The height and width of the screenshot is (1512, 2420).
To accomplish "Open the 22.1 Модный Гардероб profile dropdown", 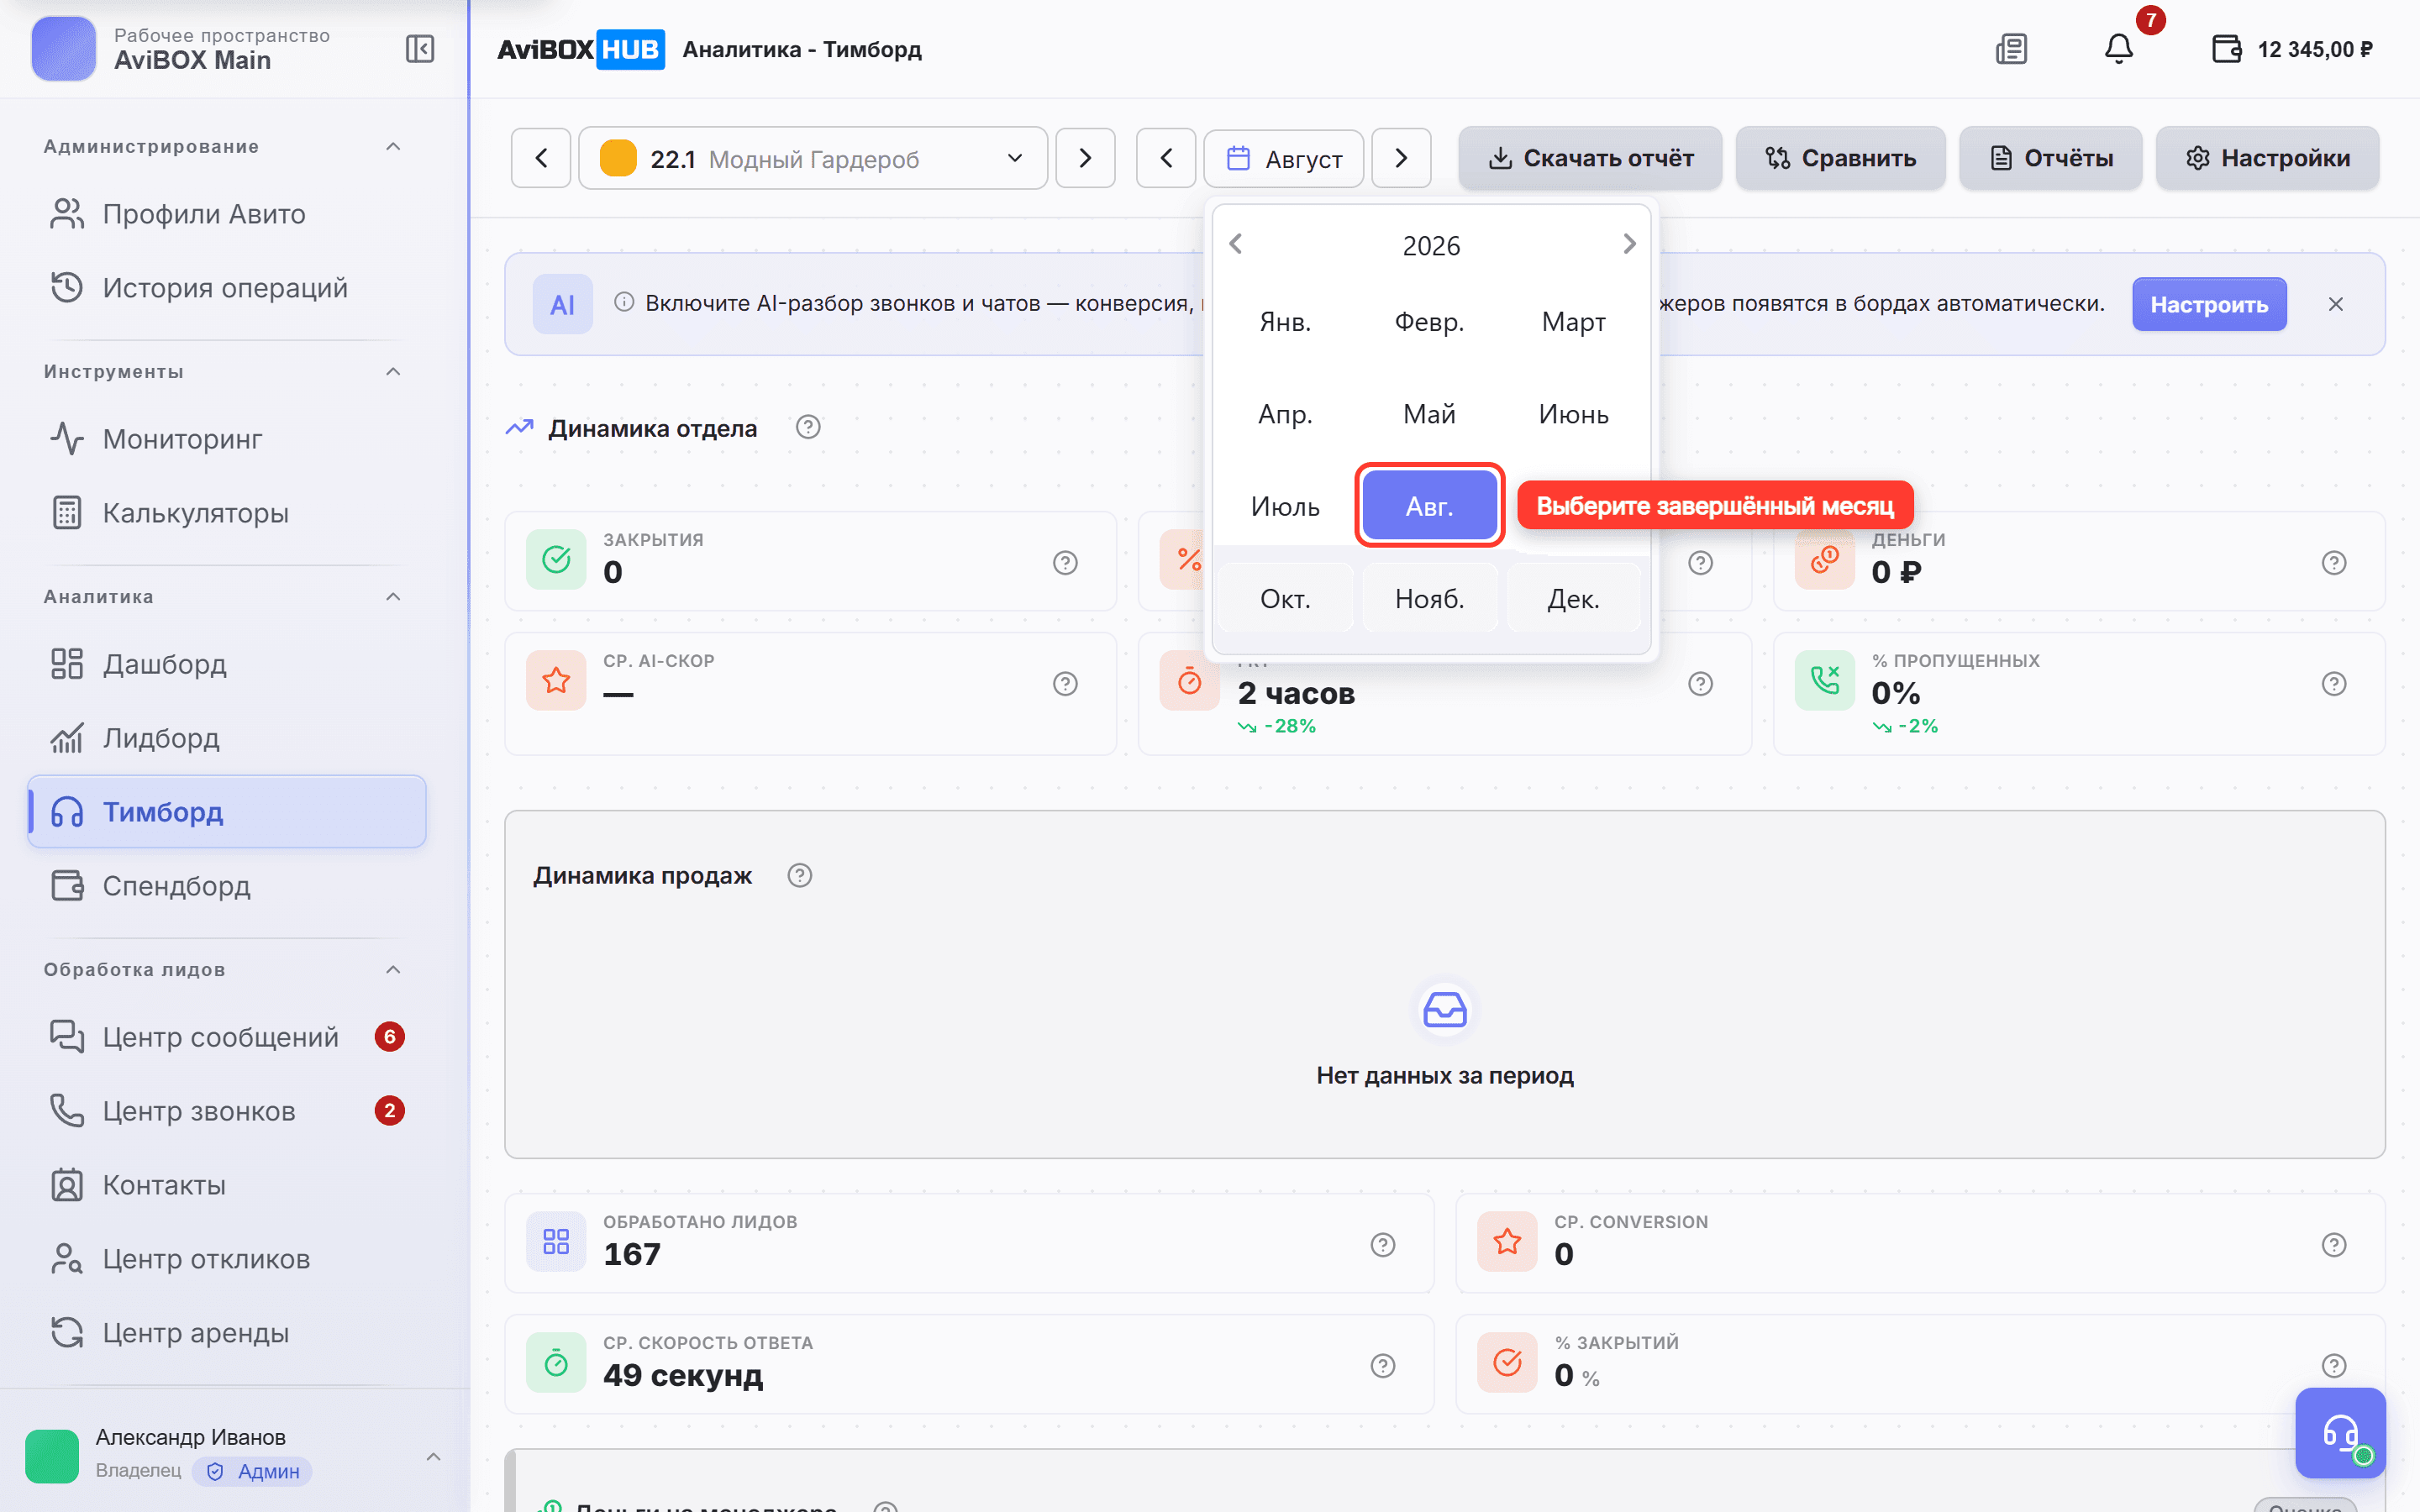I will [813, 158].
